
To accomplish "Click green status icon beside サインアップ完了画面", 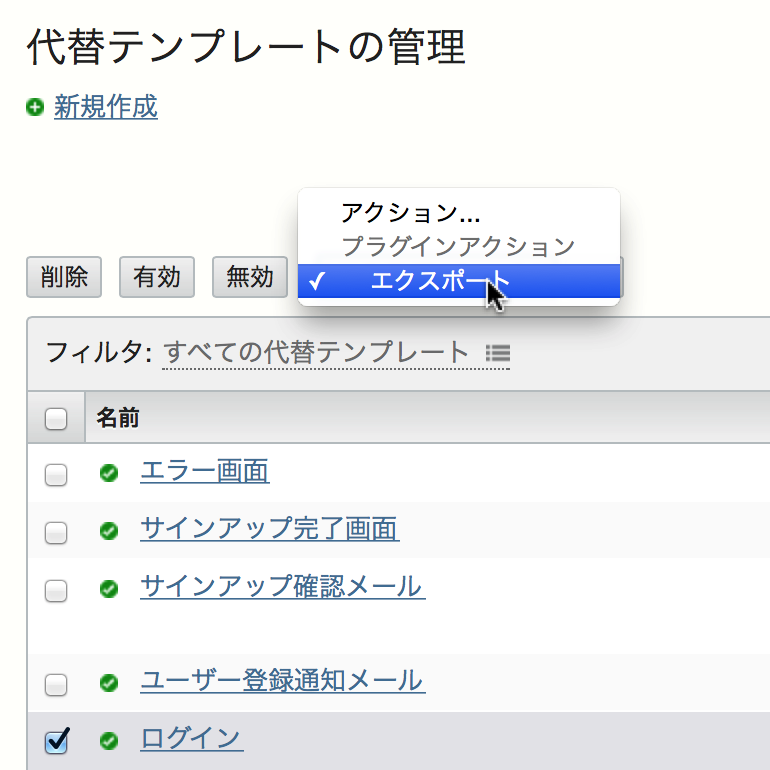I will (109, 531).
